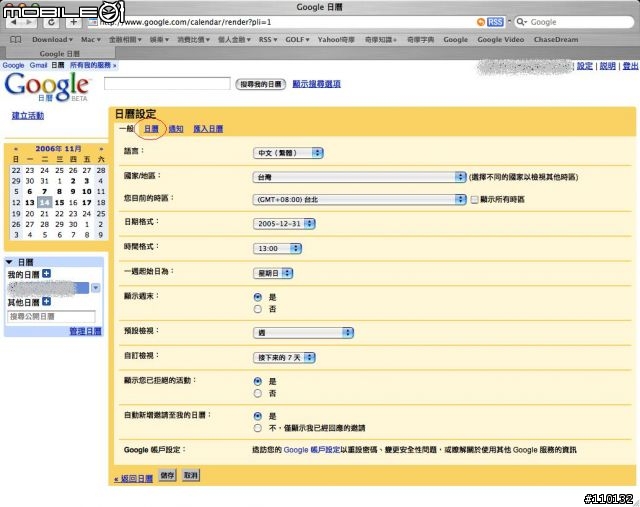The height and width of the screenshot is (507, 640).
Task: Open the date format dropdown 2005-12-31
Action: [x=284, y=224]
